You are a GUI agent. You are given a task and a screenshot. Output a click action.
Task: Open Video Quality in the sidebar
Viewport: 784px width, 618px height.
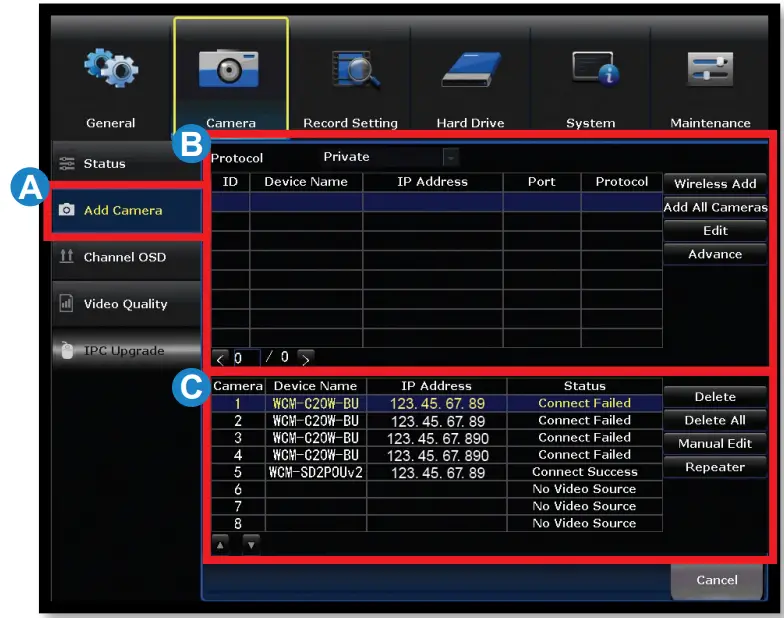tap(127, 304)
